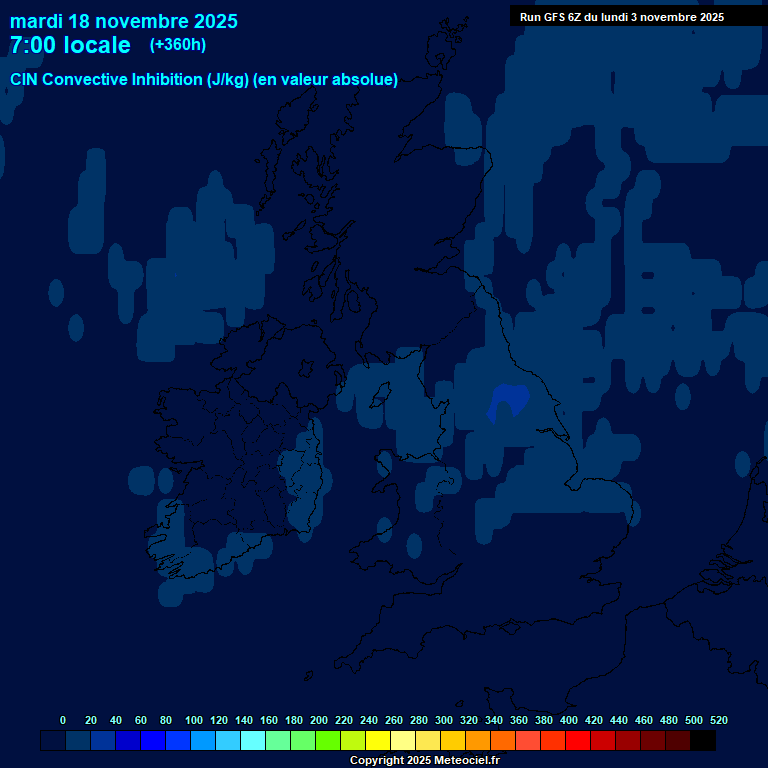Screen dimensions: 768x768
Task: Click the darkest navy swatch at legend's left end
Action: [53, 741]
